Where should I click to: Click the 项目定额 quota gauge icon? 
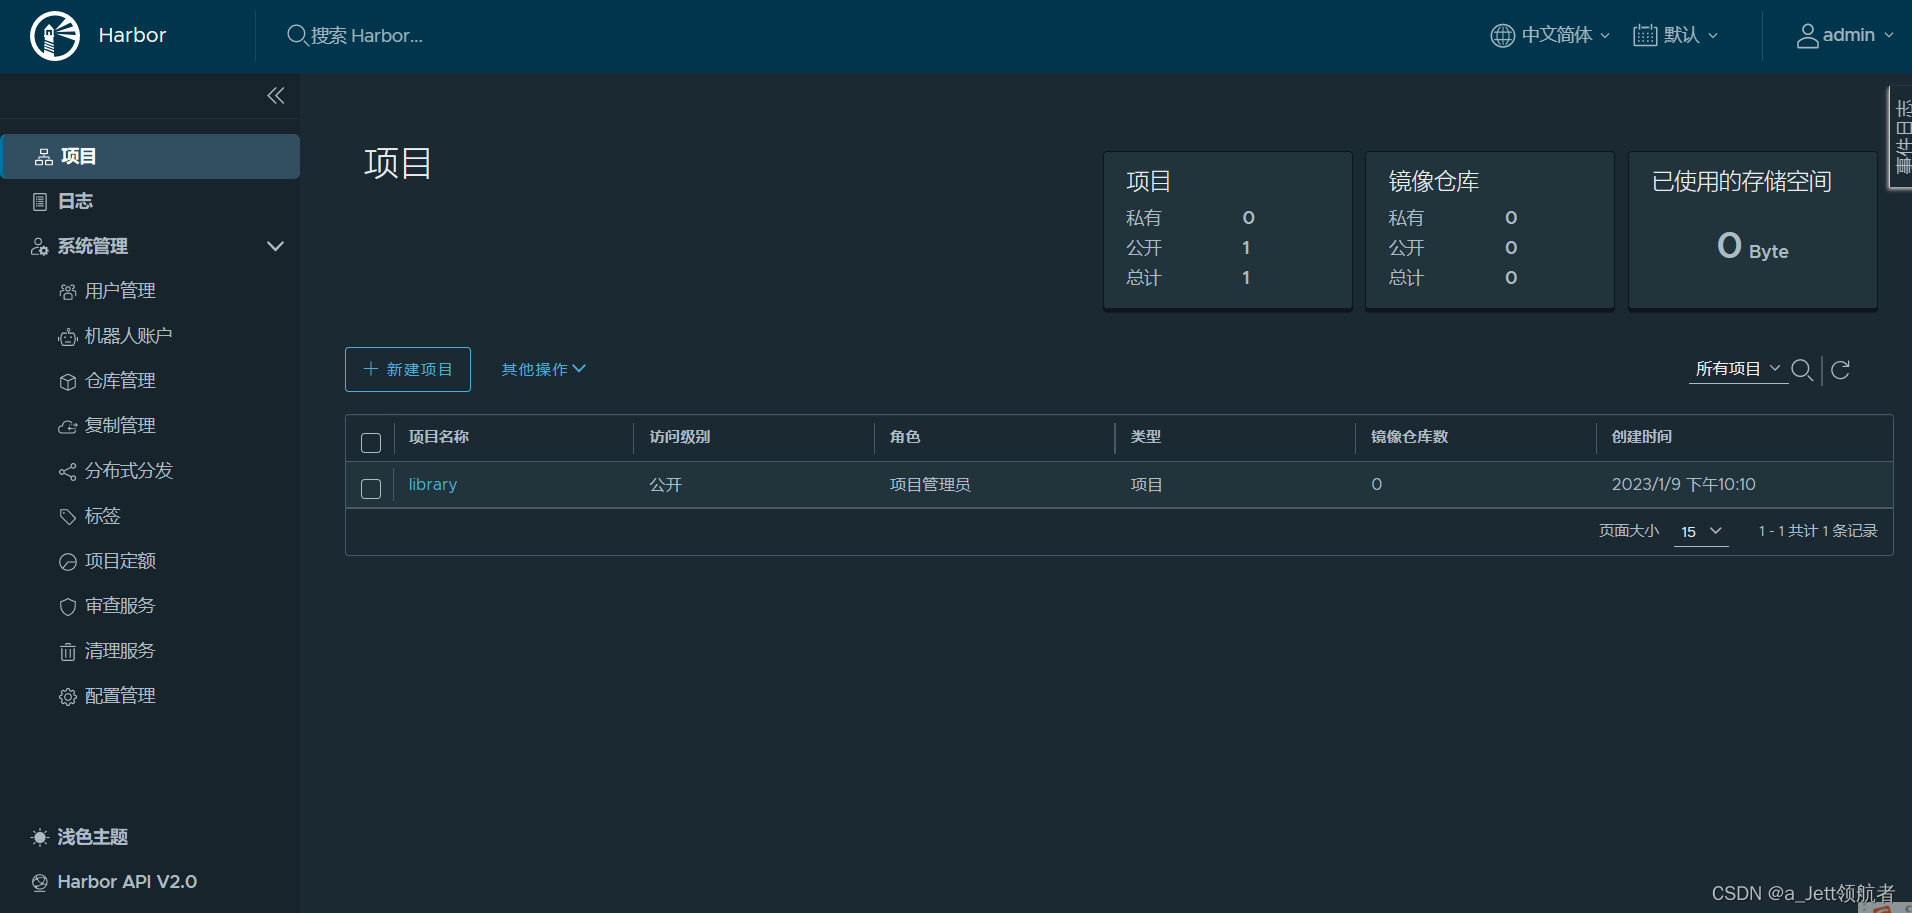pos(68,562)
